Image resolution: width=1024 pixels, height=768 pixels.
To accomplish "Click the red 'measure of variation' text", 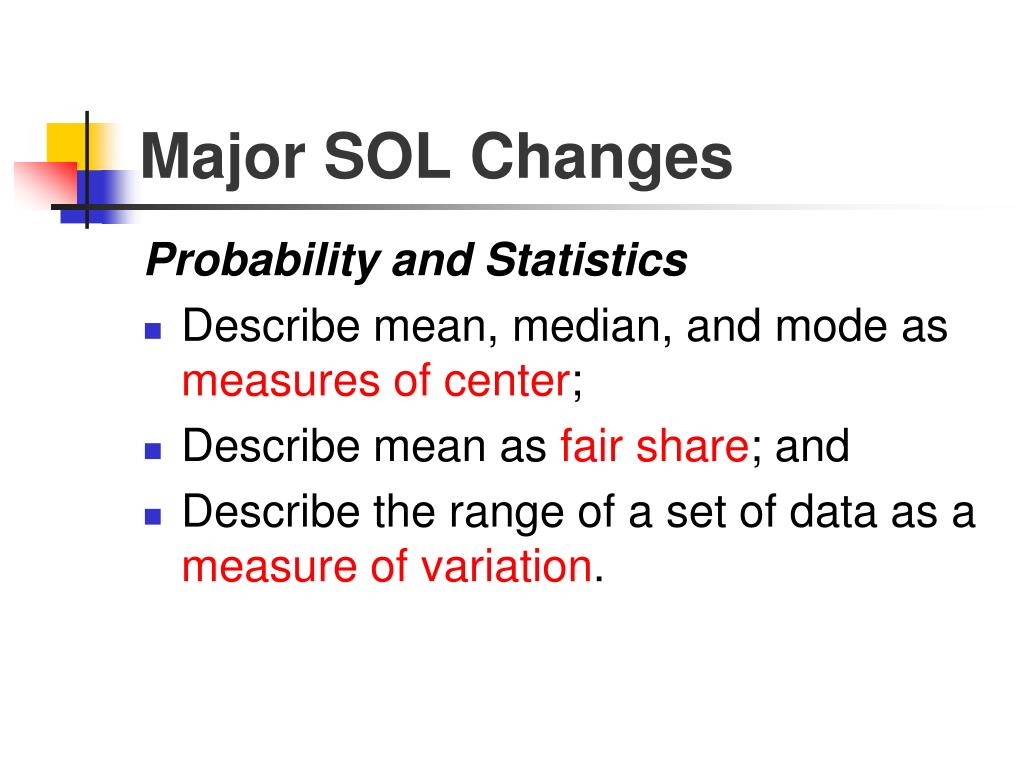I will 387,566.
